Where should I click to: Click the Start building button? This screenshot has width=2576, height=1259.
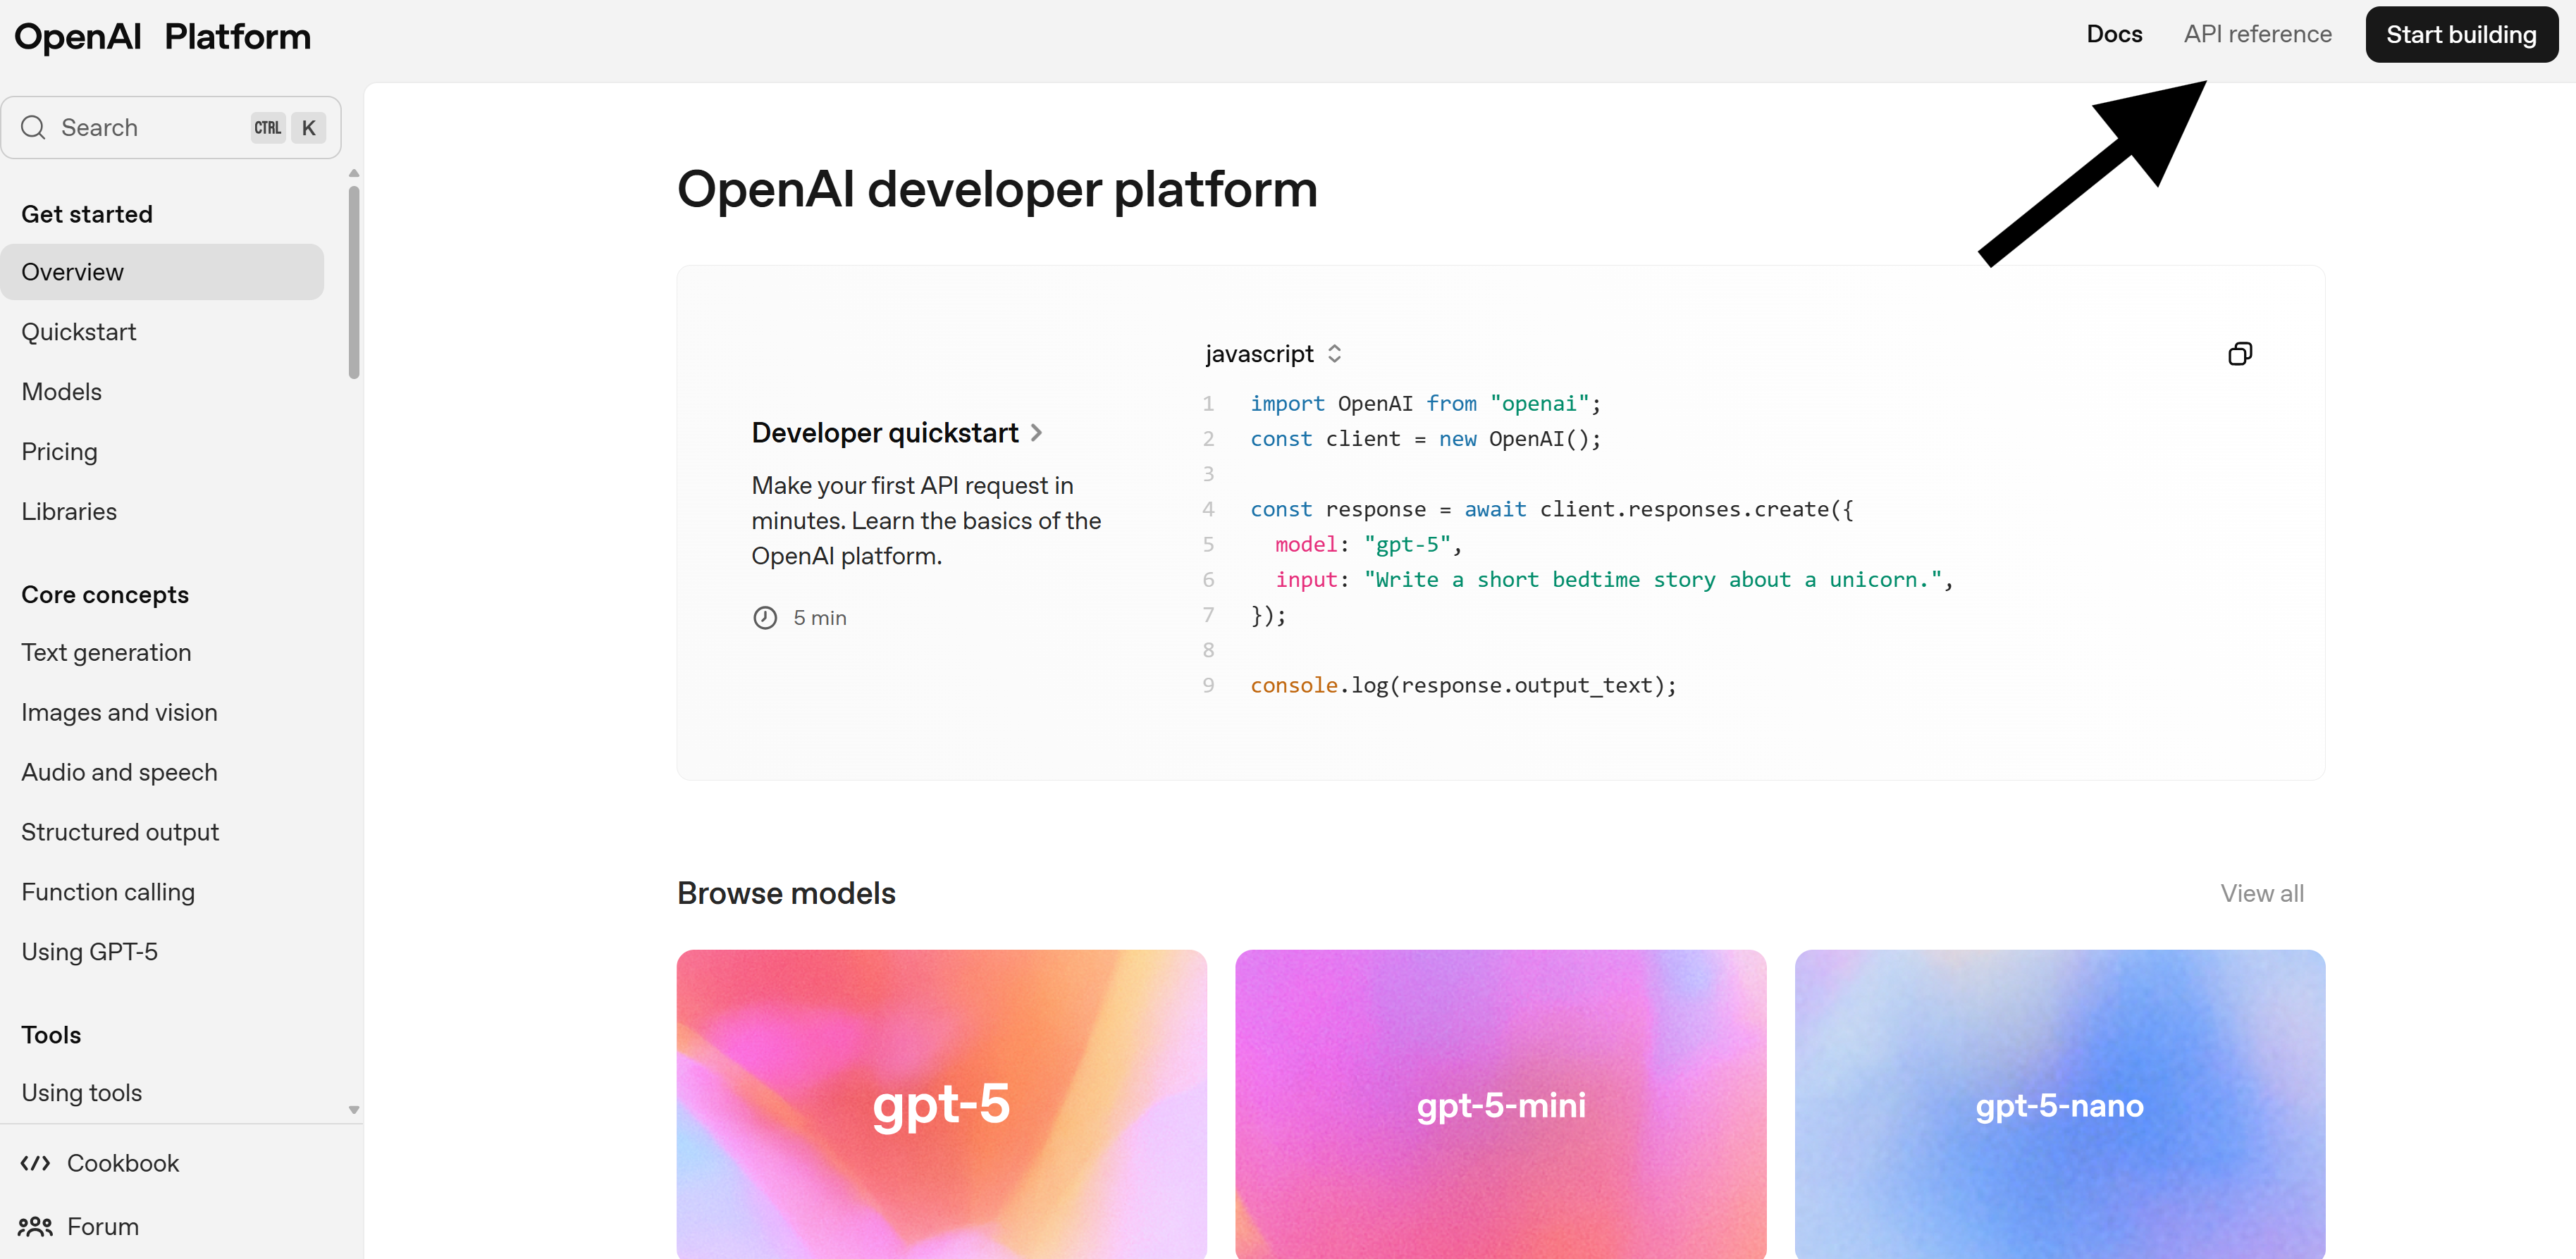click(x=2461, y=35)
